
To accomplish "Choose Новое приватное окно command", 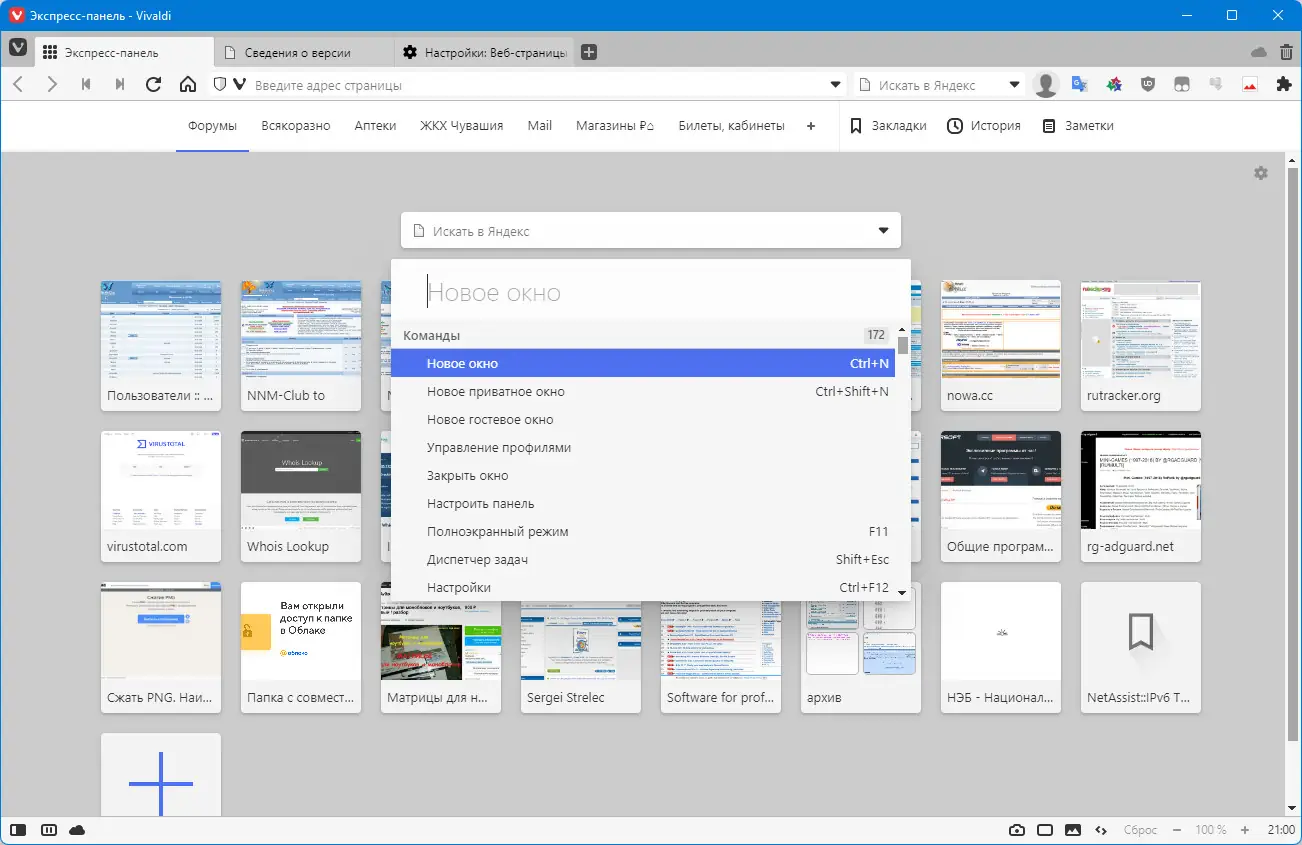I will click(644, 391).
